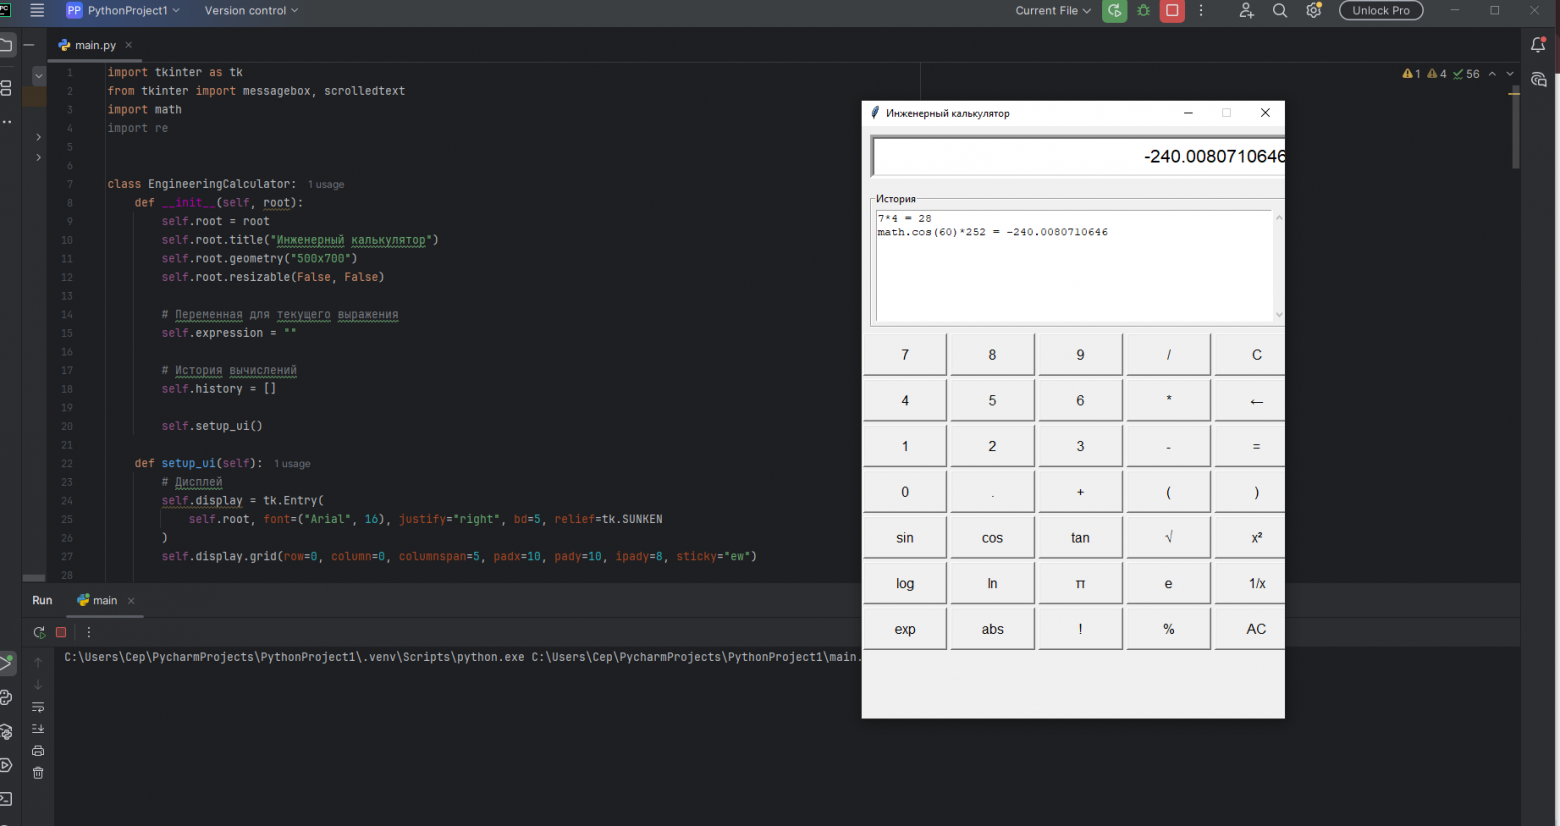Toggle scroll to end in Run console

pos(38,729)
